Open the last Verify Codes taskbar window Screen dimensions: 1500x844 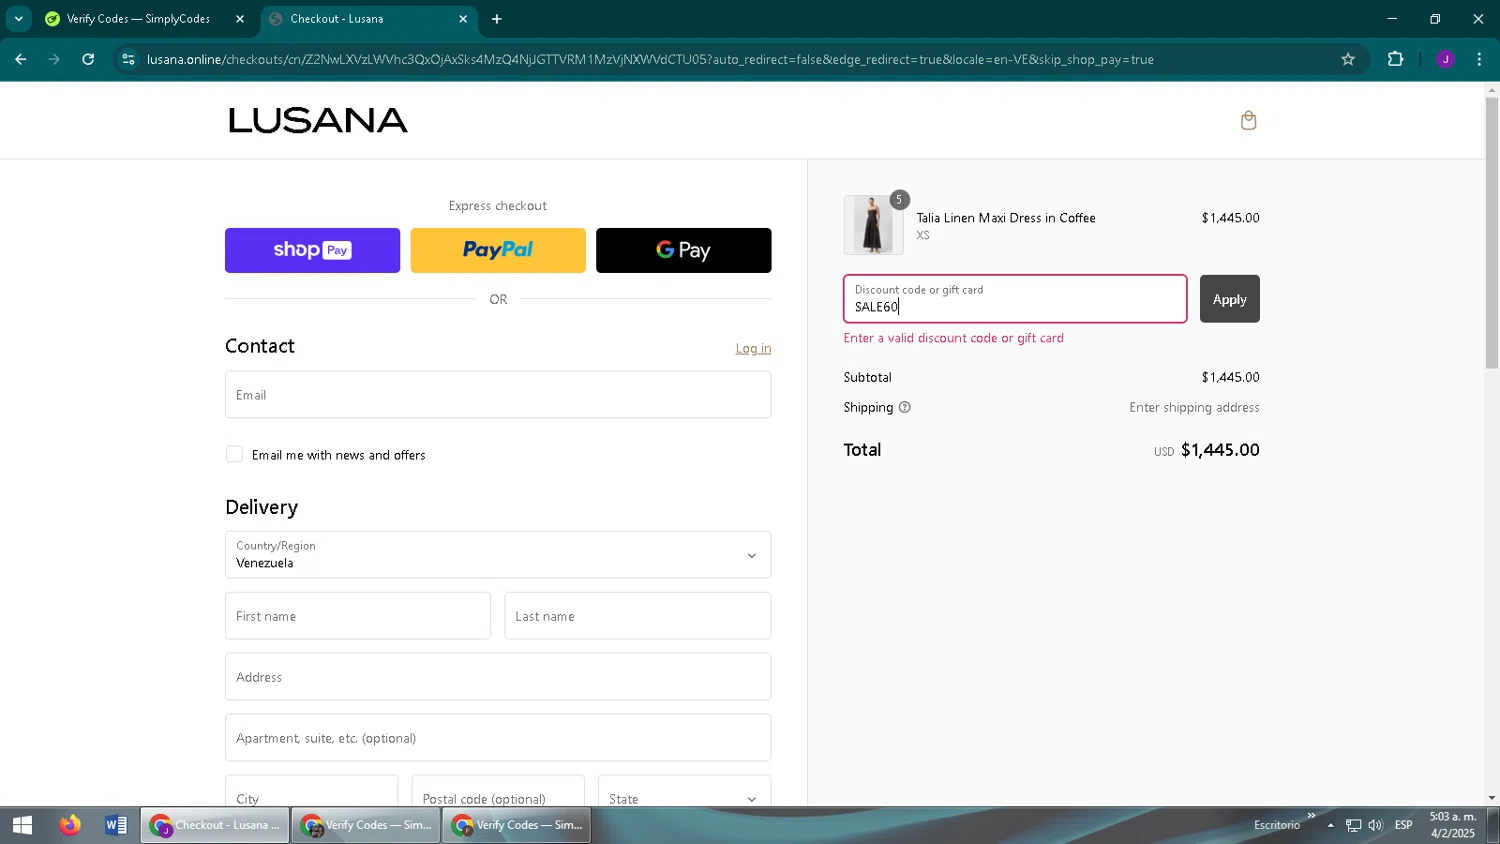click(517, 825)
